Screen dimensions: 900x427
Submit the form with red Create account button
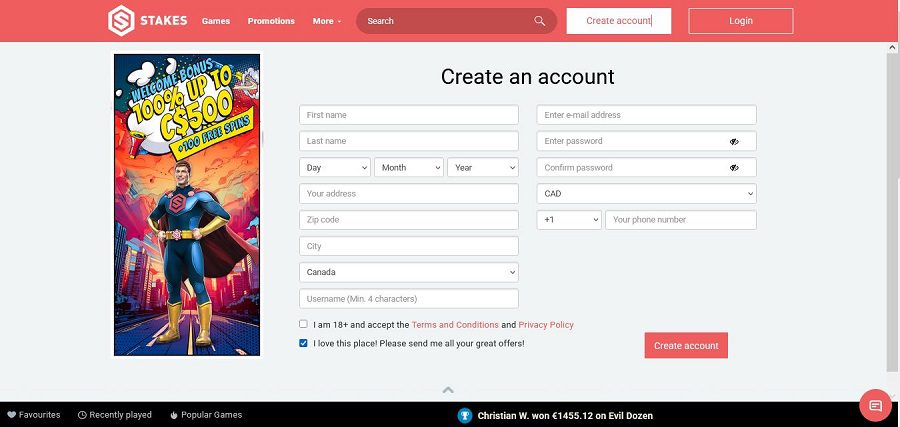686,346
